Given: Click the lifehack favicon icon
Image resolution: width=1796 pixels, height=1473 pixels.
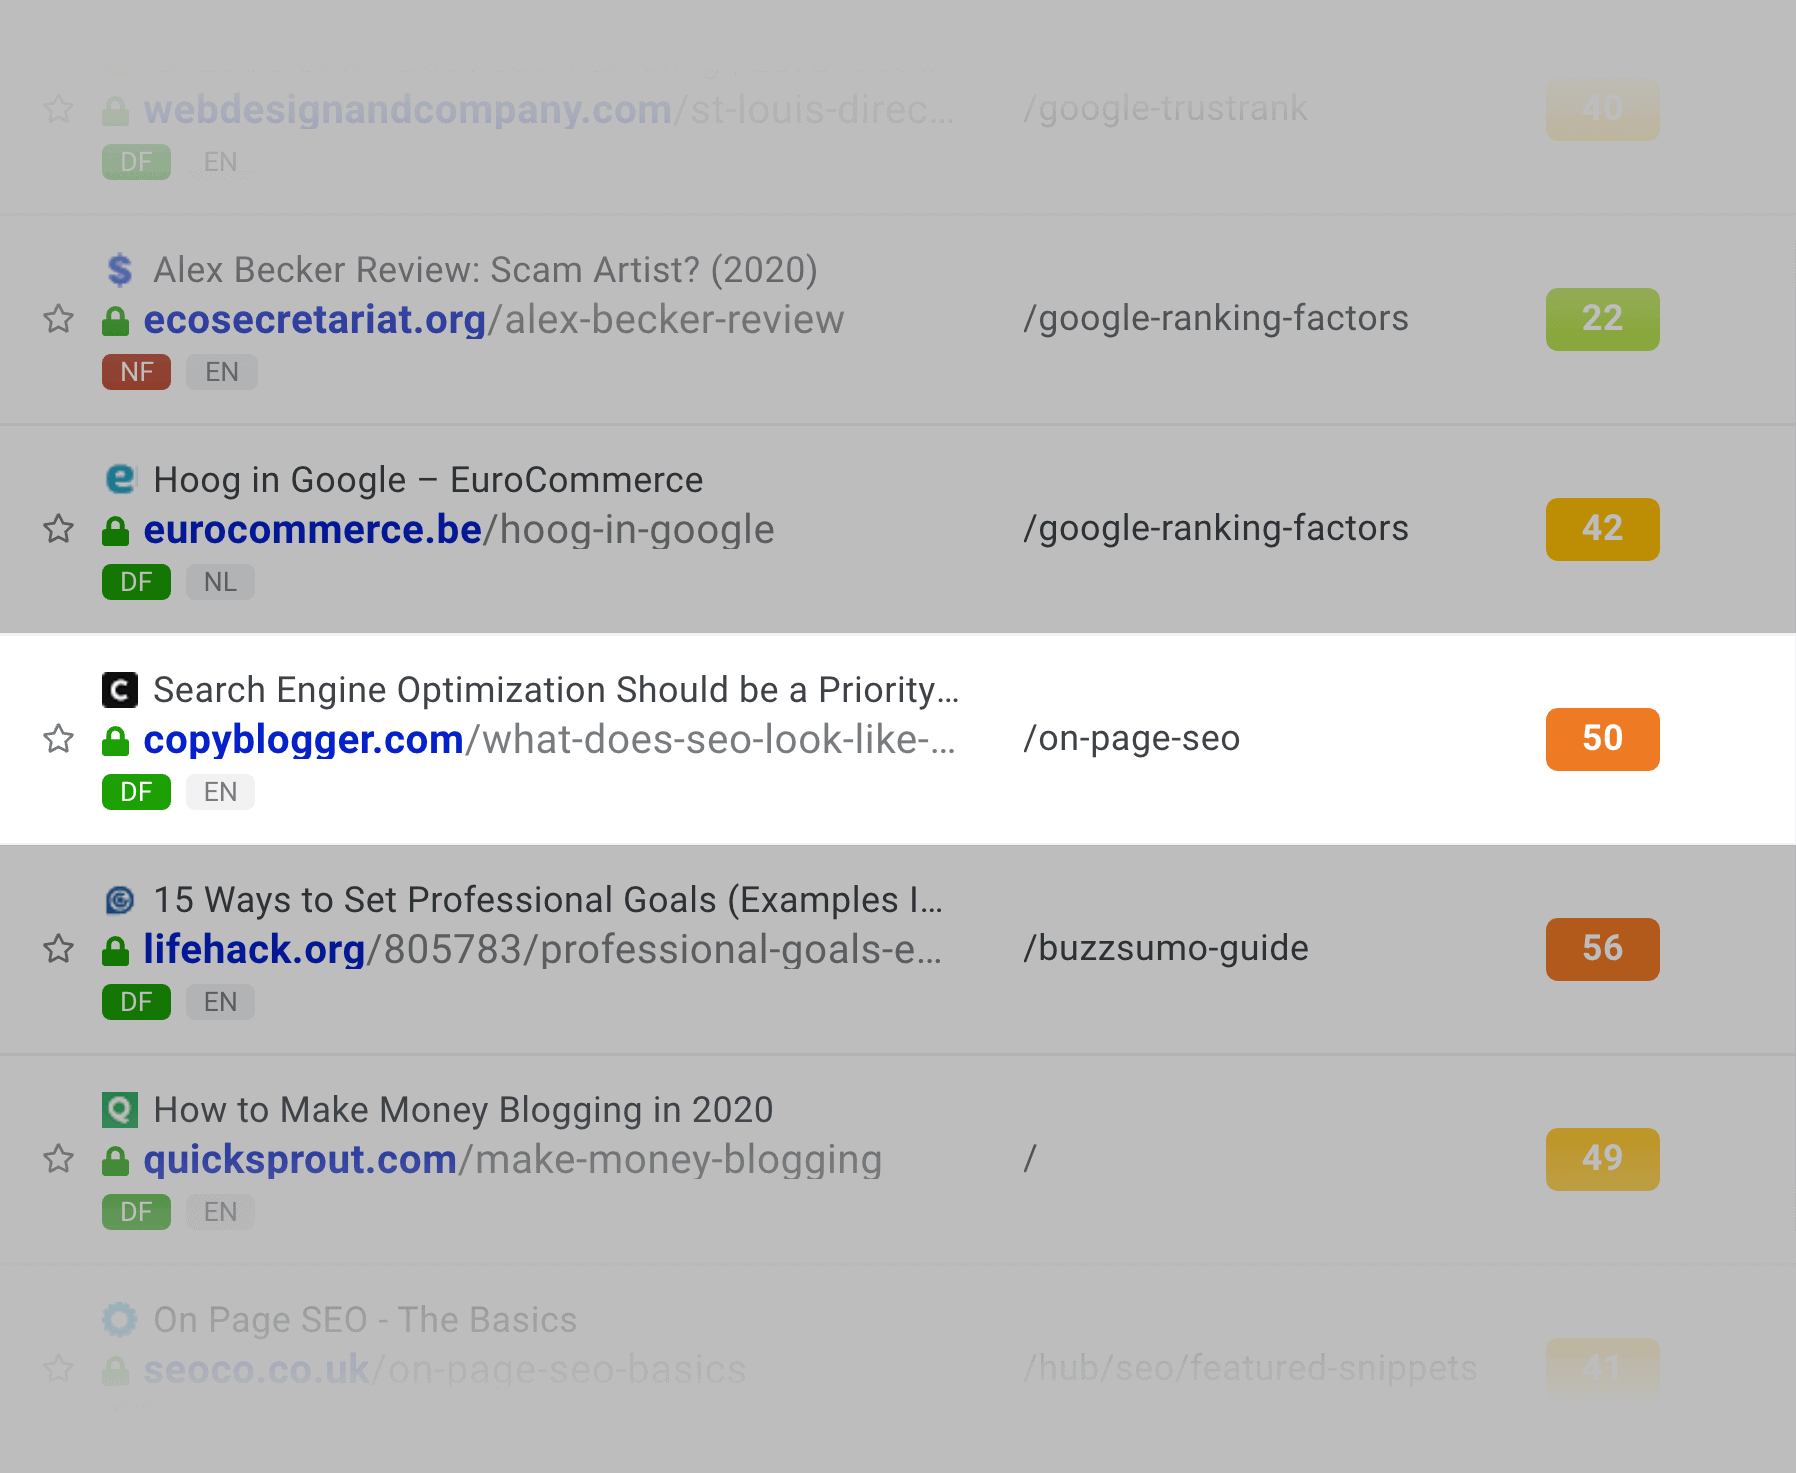Looking at the screenshot, I should coord(120,900).
